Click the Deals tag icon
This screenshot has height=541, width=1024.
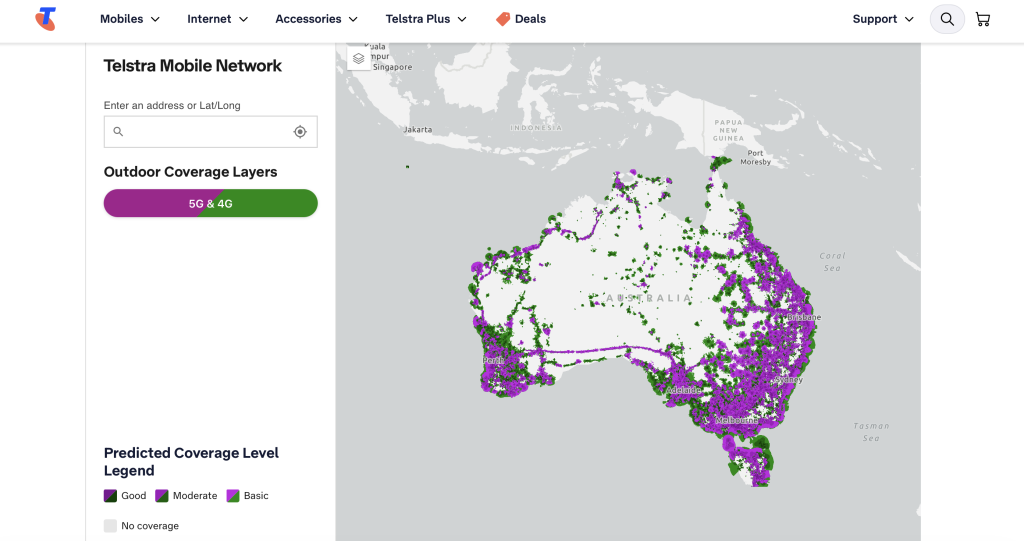(x=503, y=19)
